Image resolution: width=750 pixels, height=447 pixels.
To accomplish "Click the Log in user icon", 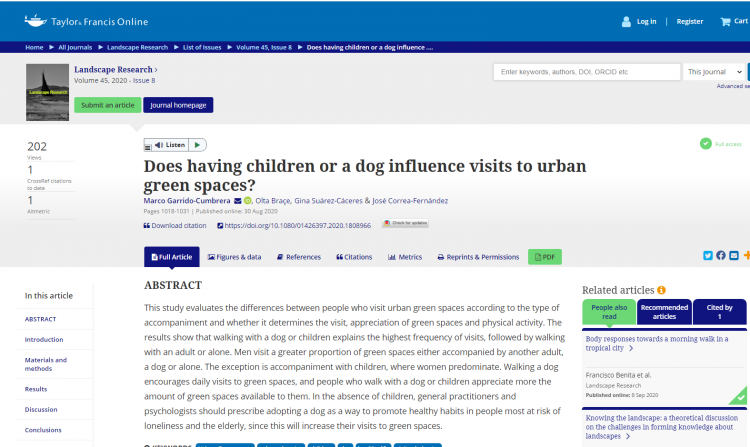I will pos(627,21).
